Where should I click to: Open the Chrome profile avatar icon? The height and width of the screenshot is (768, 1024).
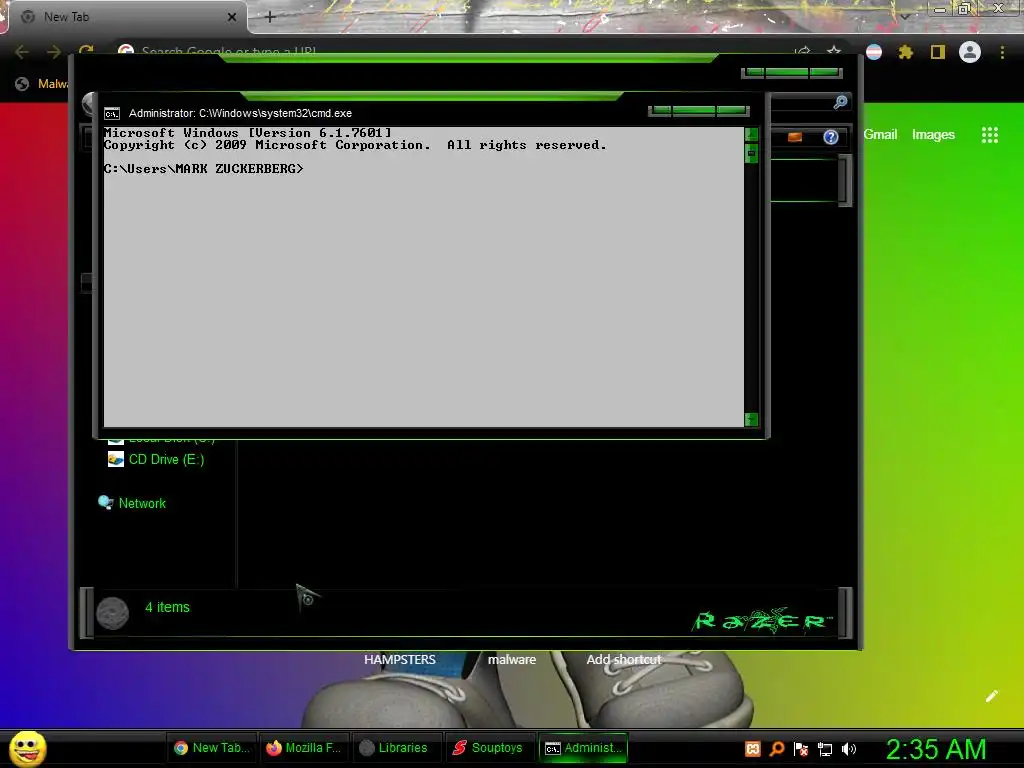click(x=970, y=52)
